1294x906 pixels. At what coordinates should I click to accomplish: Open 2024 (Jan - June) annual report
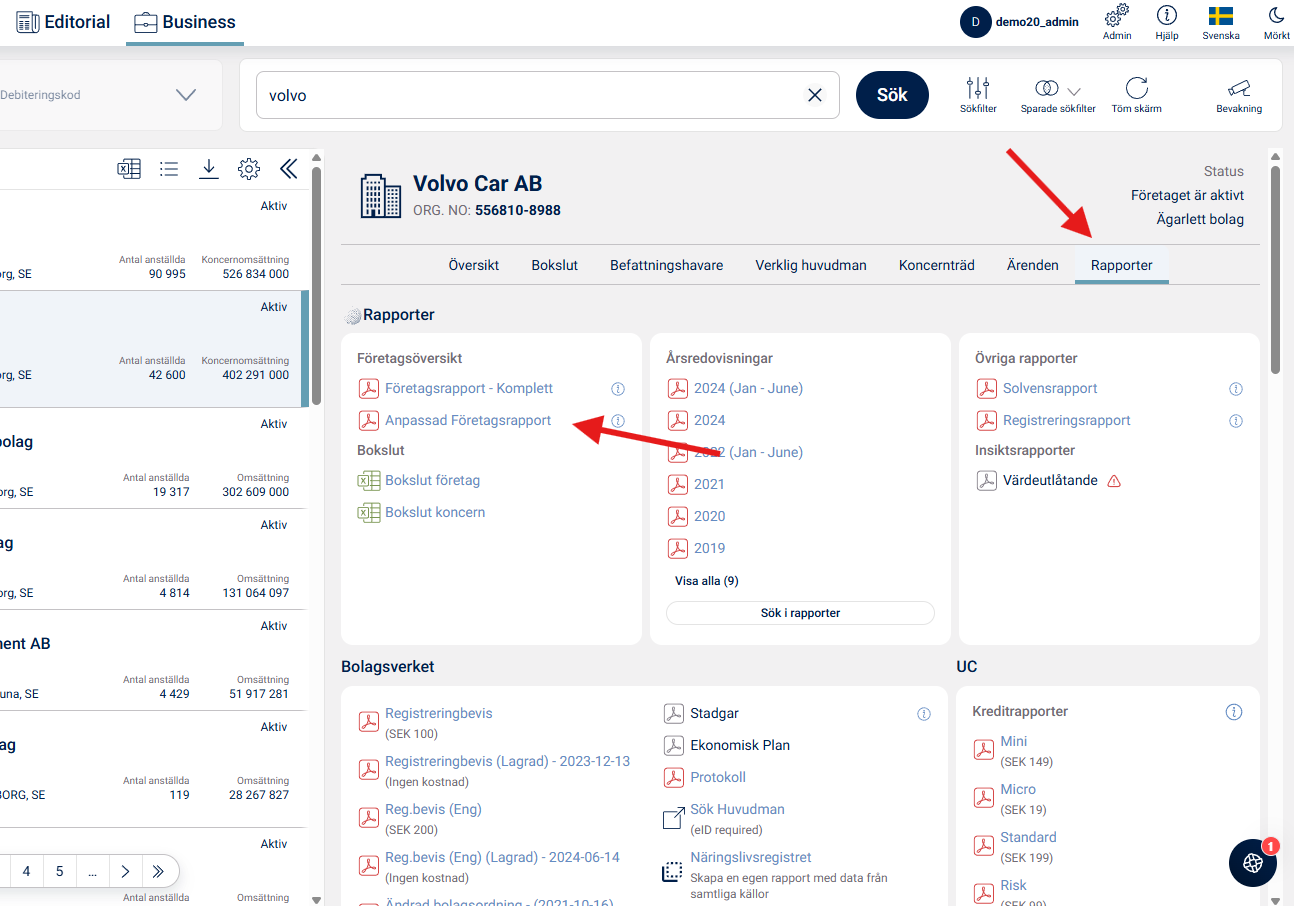pyautogui.click(x=748, y=388)
